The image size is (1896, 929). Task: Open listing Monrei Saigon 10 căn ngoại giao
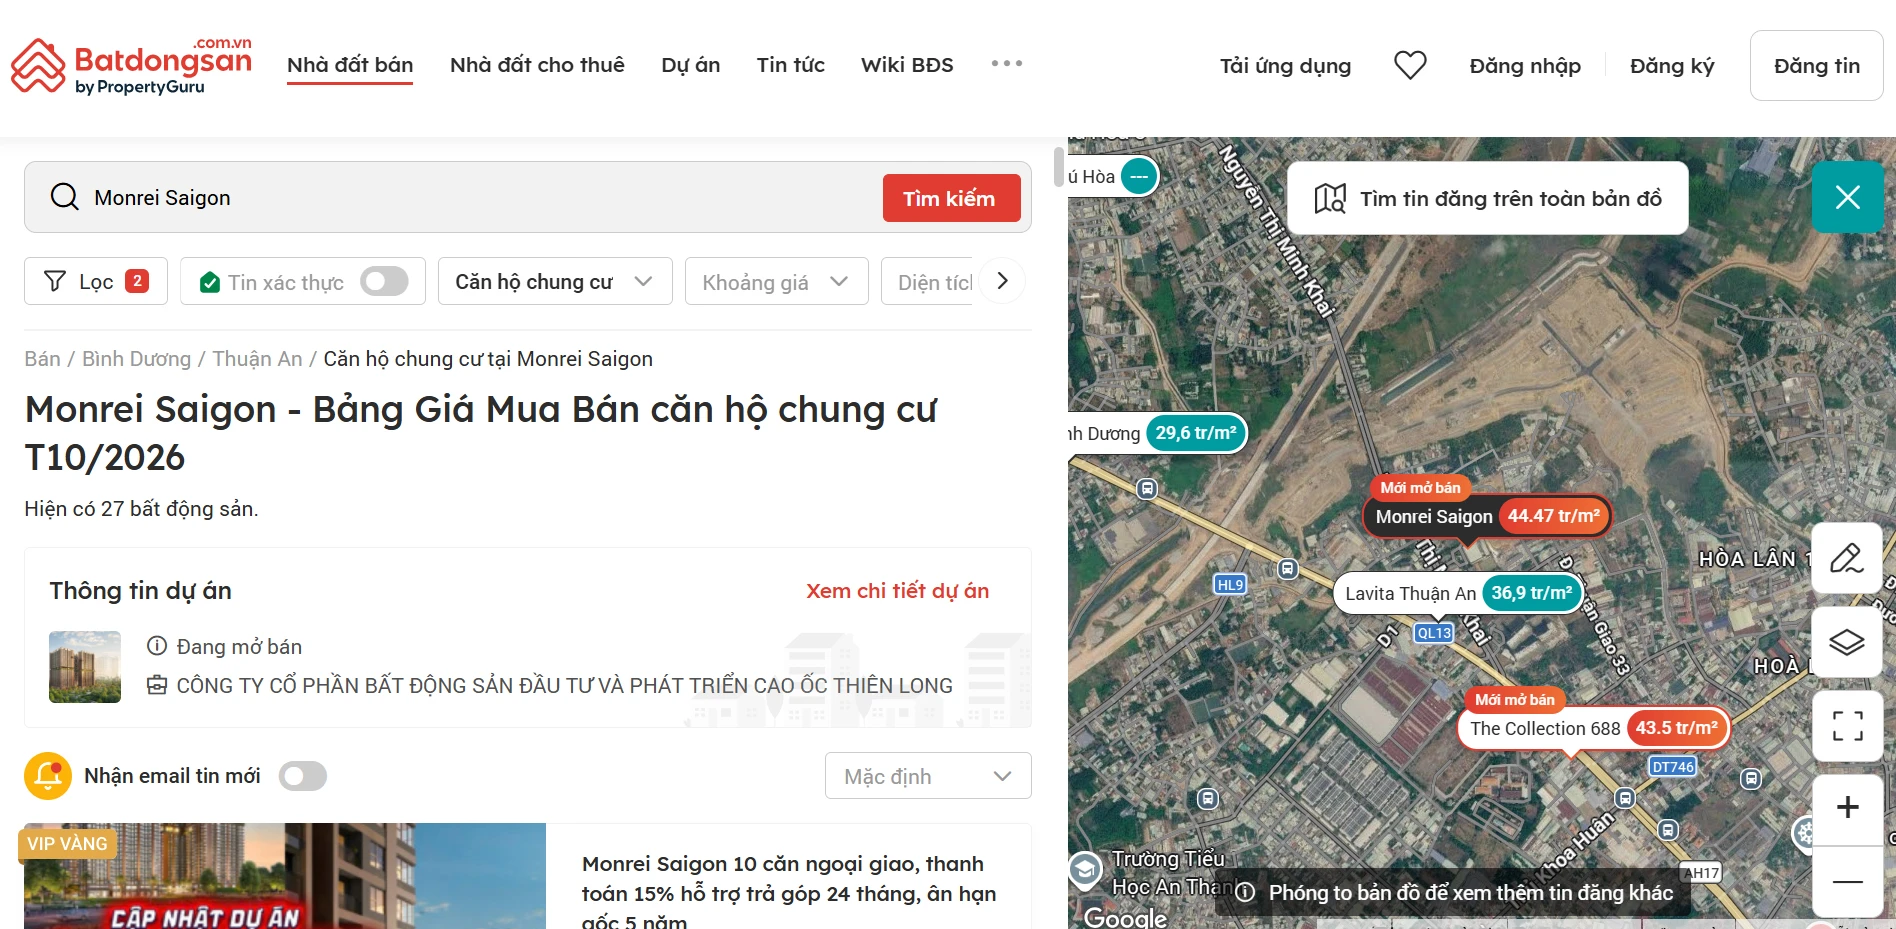click(789, 892)
